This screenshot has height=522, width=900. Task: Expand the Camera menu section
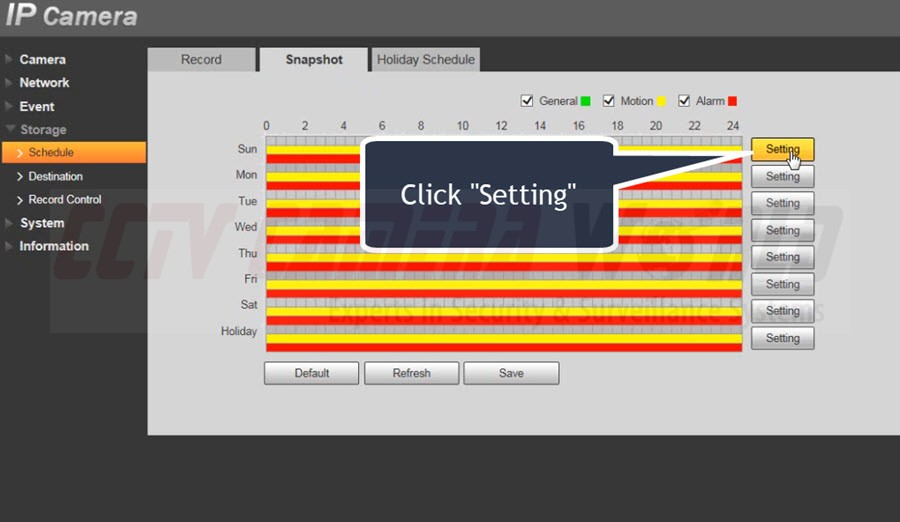point(42,59)
